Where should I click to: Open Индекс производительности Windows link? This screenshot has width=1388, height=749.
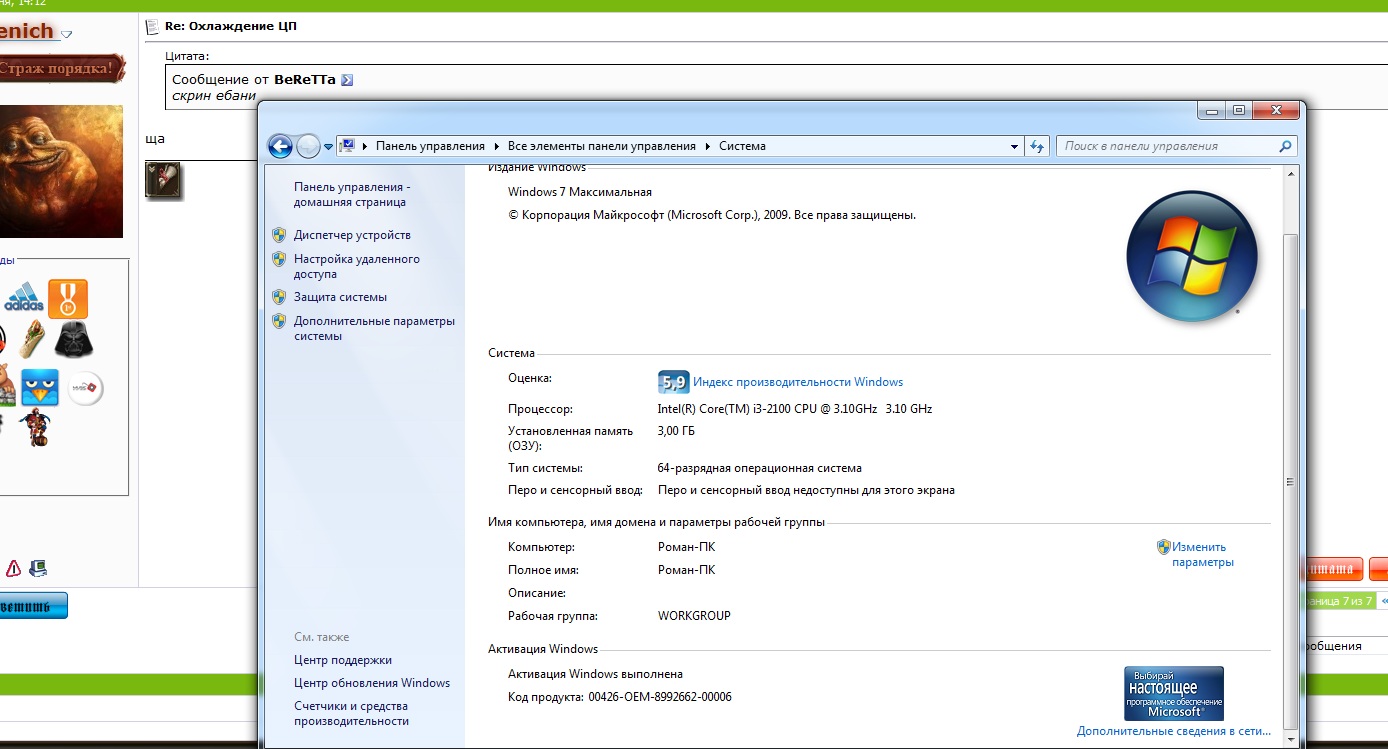tap(797, 382)
